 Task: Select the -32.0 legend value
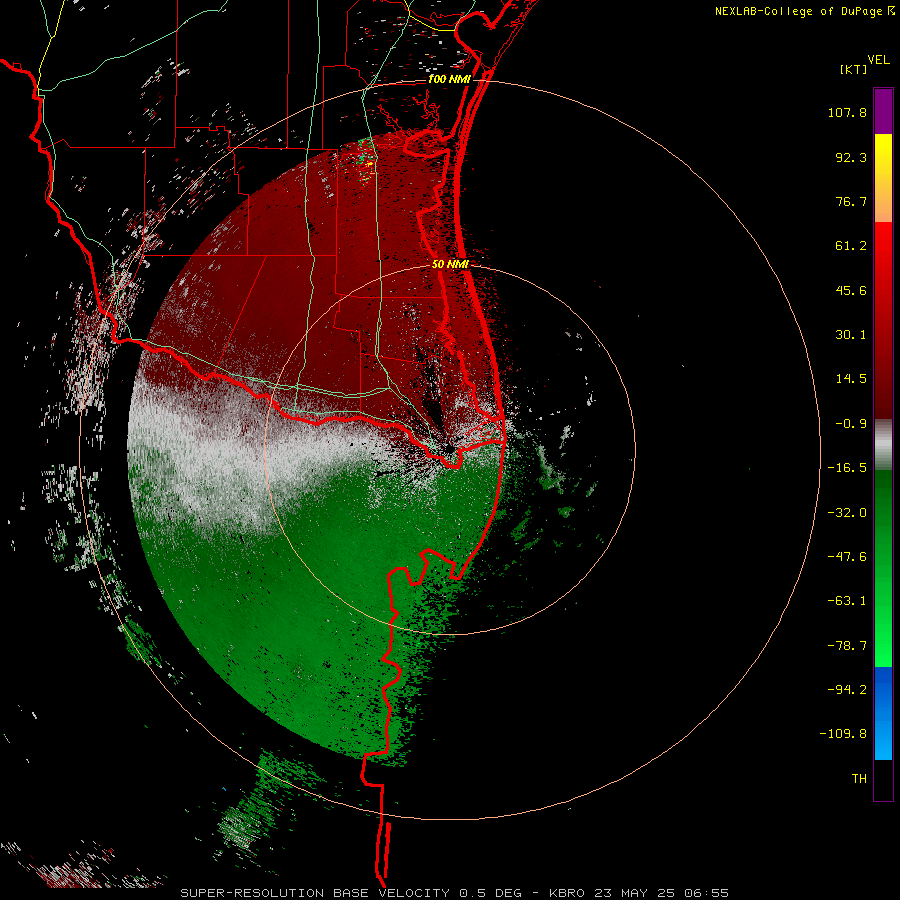click(847, 513)
